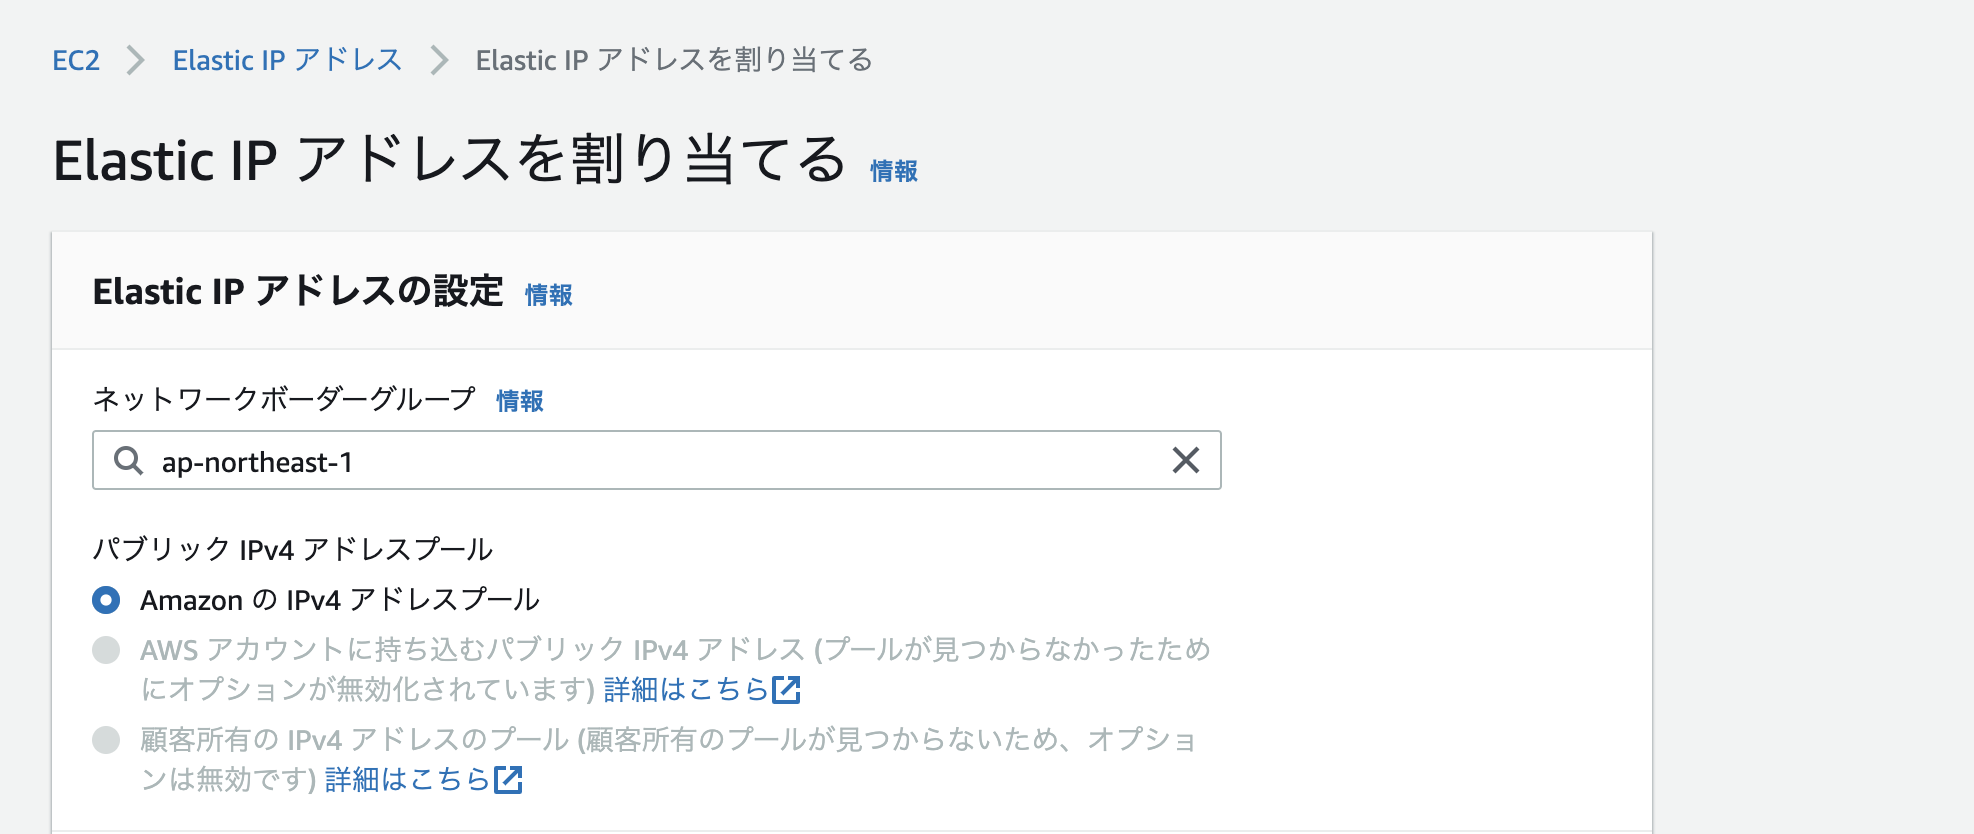Screen dimensions: 1974x834
Task: Open the 情報 link beside ネットワークボーダーグループ
Action: tap(520, 400)
